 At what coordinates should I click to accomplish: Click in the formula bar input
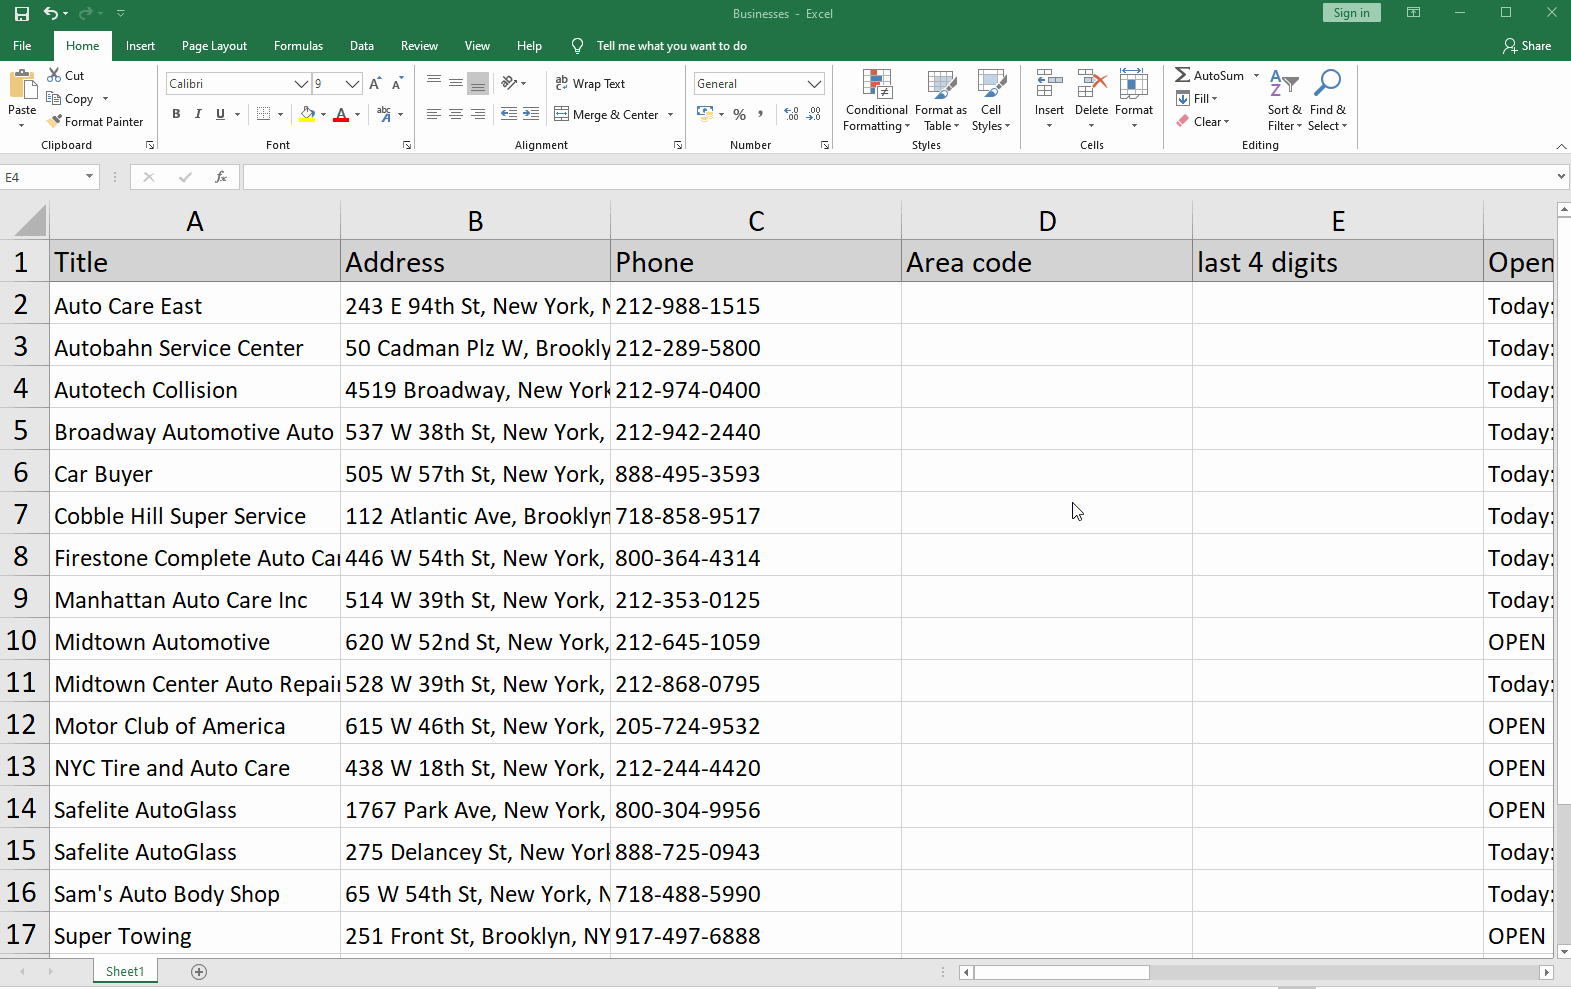[x=898, y=177]
